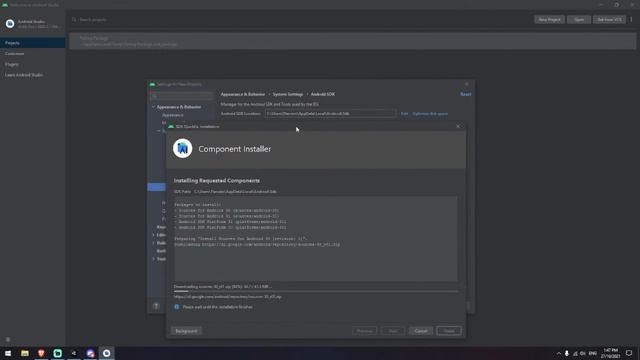The width and height of the screenshot is (640, 360).
Task: Select Appearance item in Settings tree
Action: [x=173, y=115]
